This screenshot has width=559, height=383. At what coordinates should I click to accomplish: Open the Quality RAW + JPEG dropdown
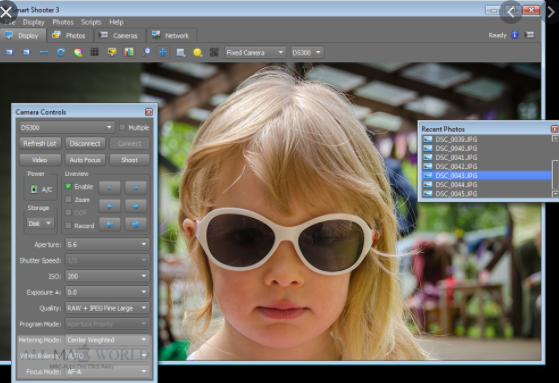[107, 308]
